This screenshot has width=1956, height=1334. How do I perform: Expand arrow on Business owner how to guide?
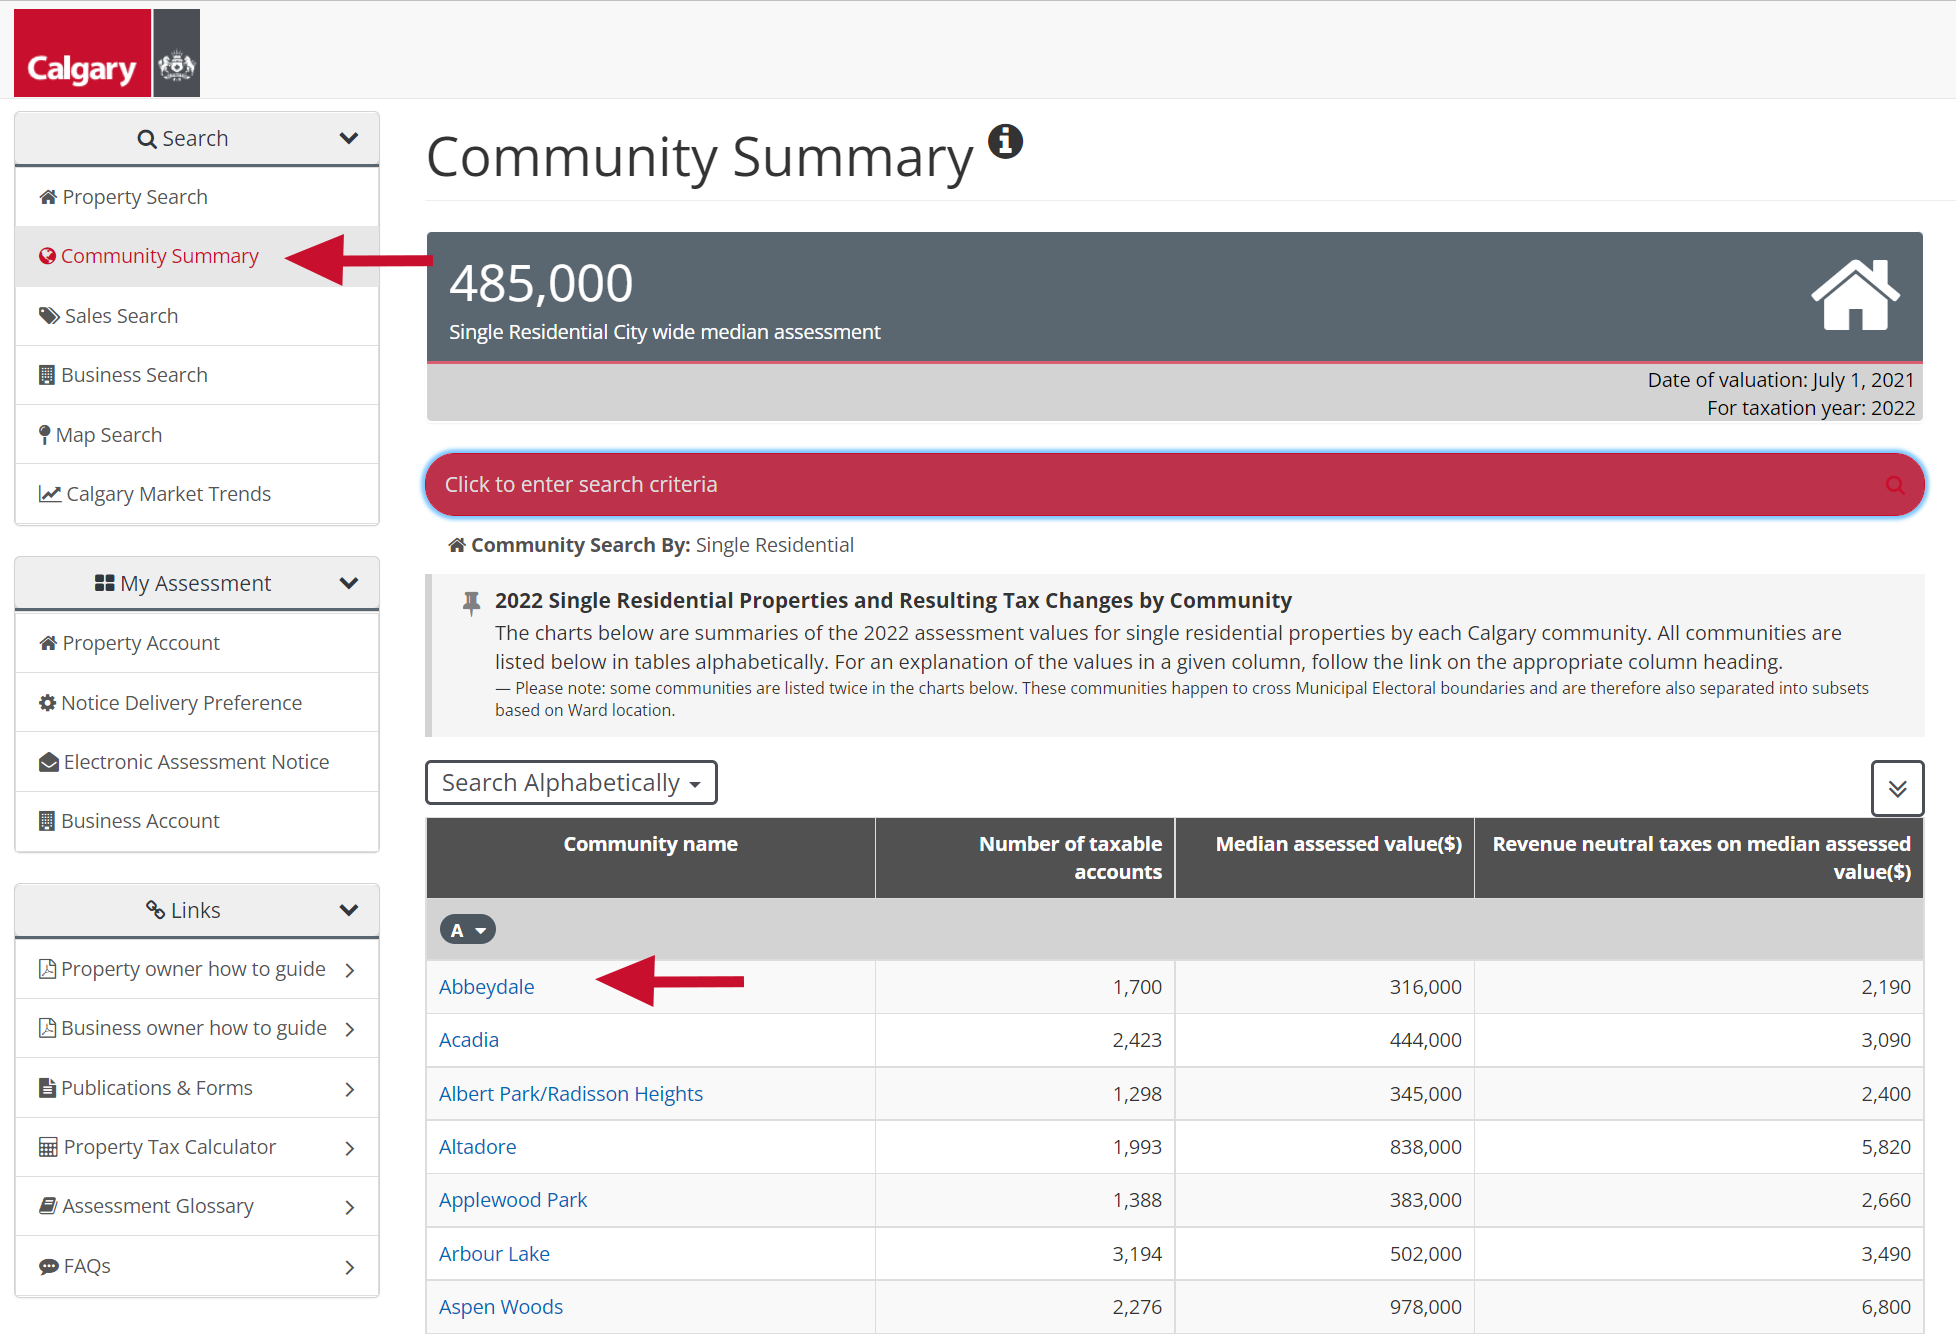pos(350,1029)
